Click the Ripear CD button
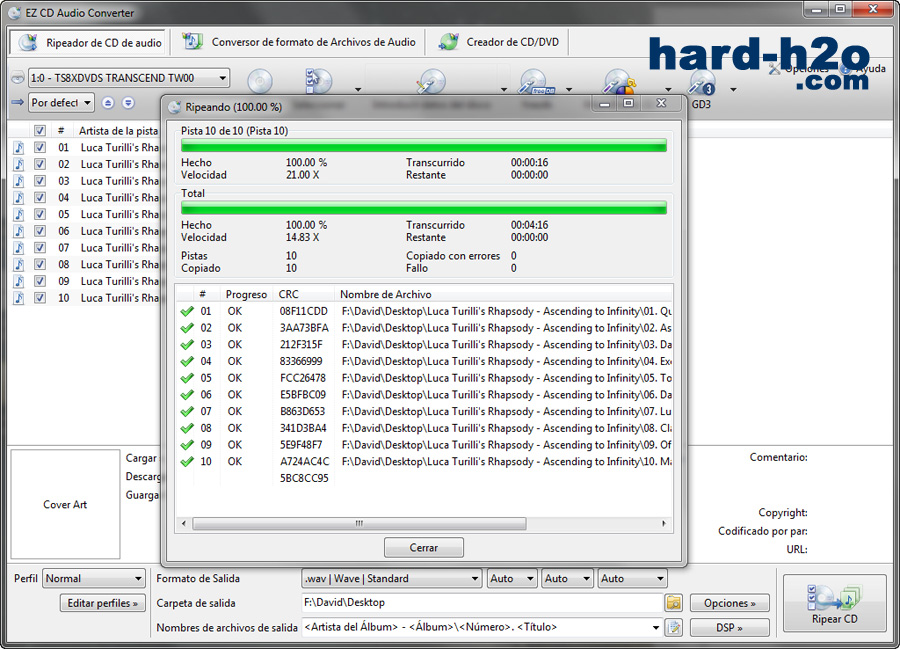This screenshot has height=649, width=900. (835, 604)
